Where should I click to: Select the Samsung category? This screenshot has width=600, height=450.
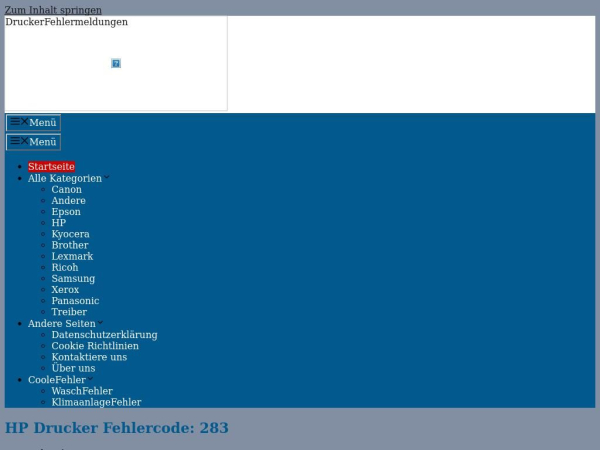(73, 278)
